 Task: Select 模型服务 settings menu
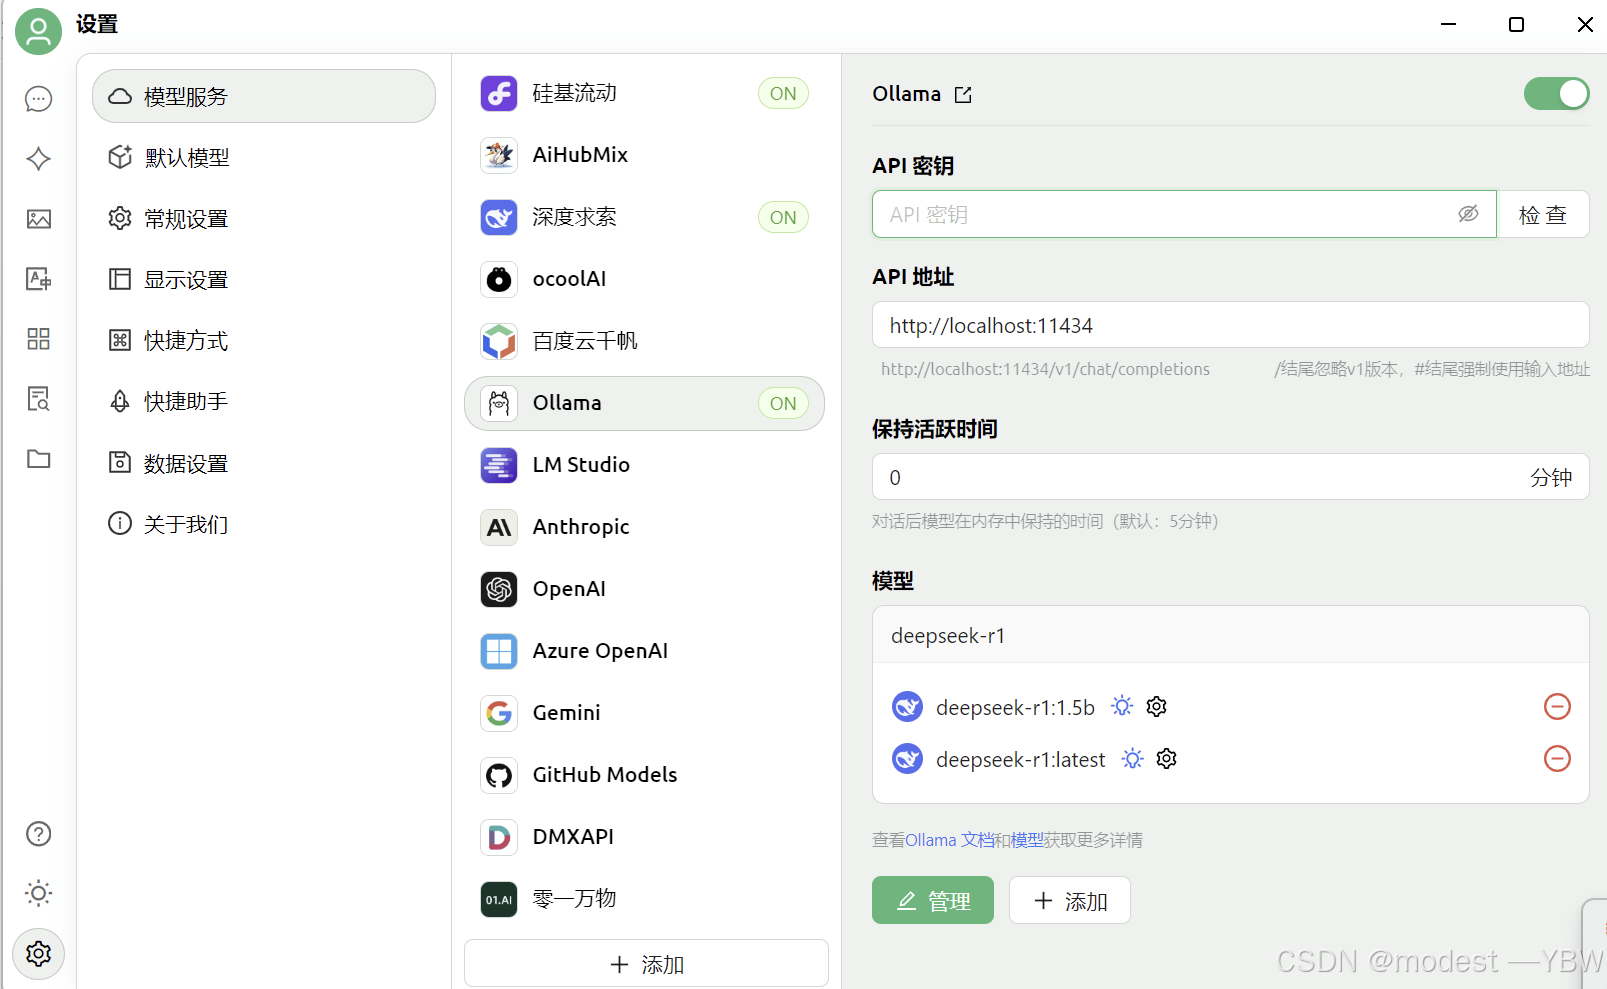click(x=264, y=96)
